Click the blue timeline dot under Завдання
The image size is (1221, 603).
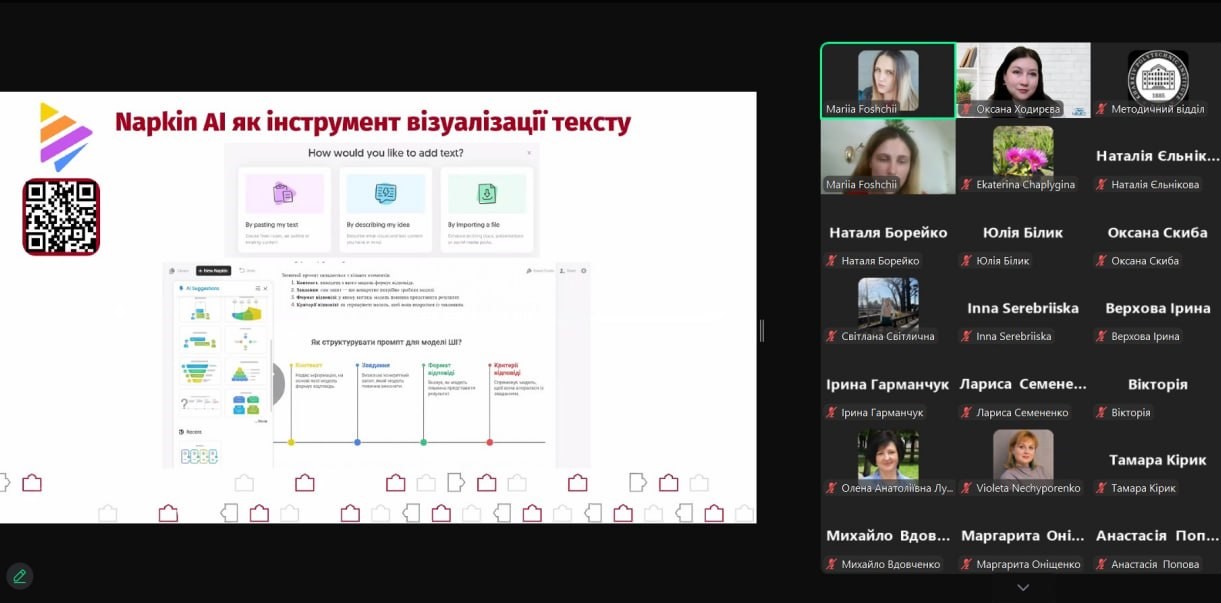click(x=357, y=441)
